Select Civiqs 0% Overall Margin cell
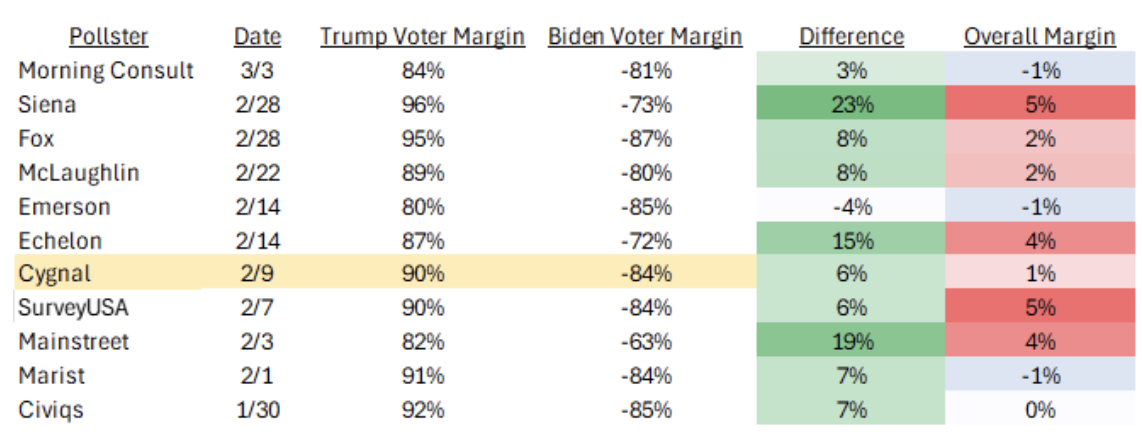1142x440 pixels. point(1040,409)
